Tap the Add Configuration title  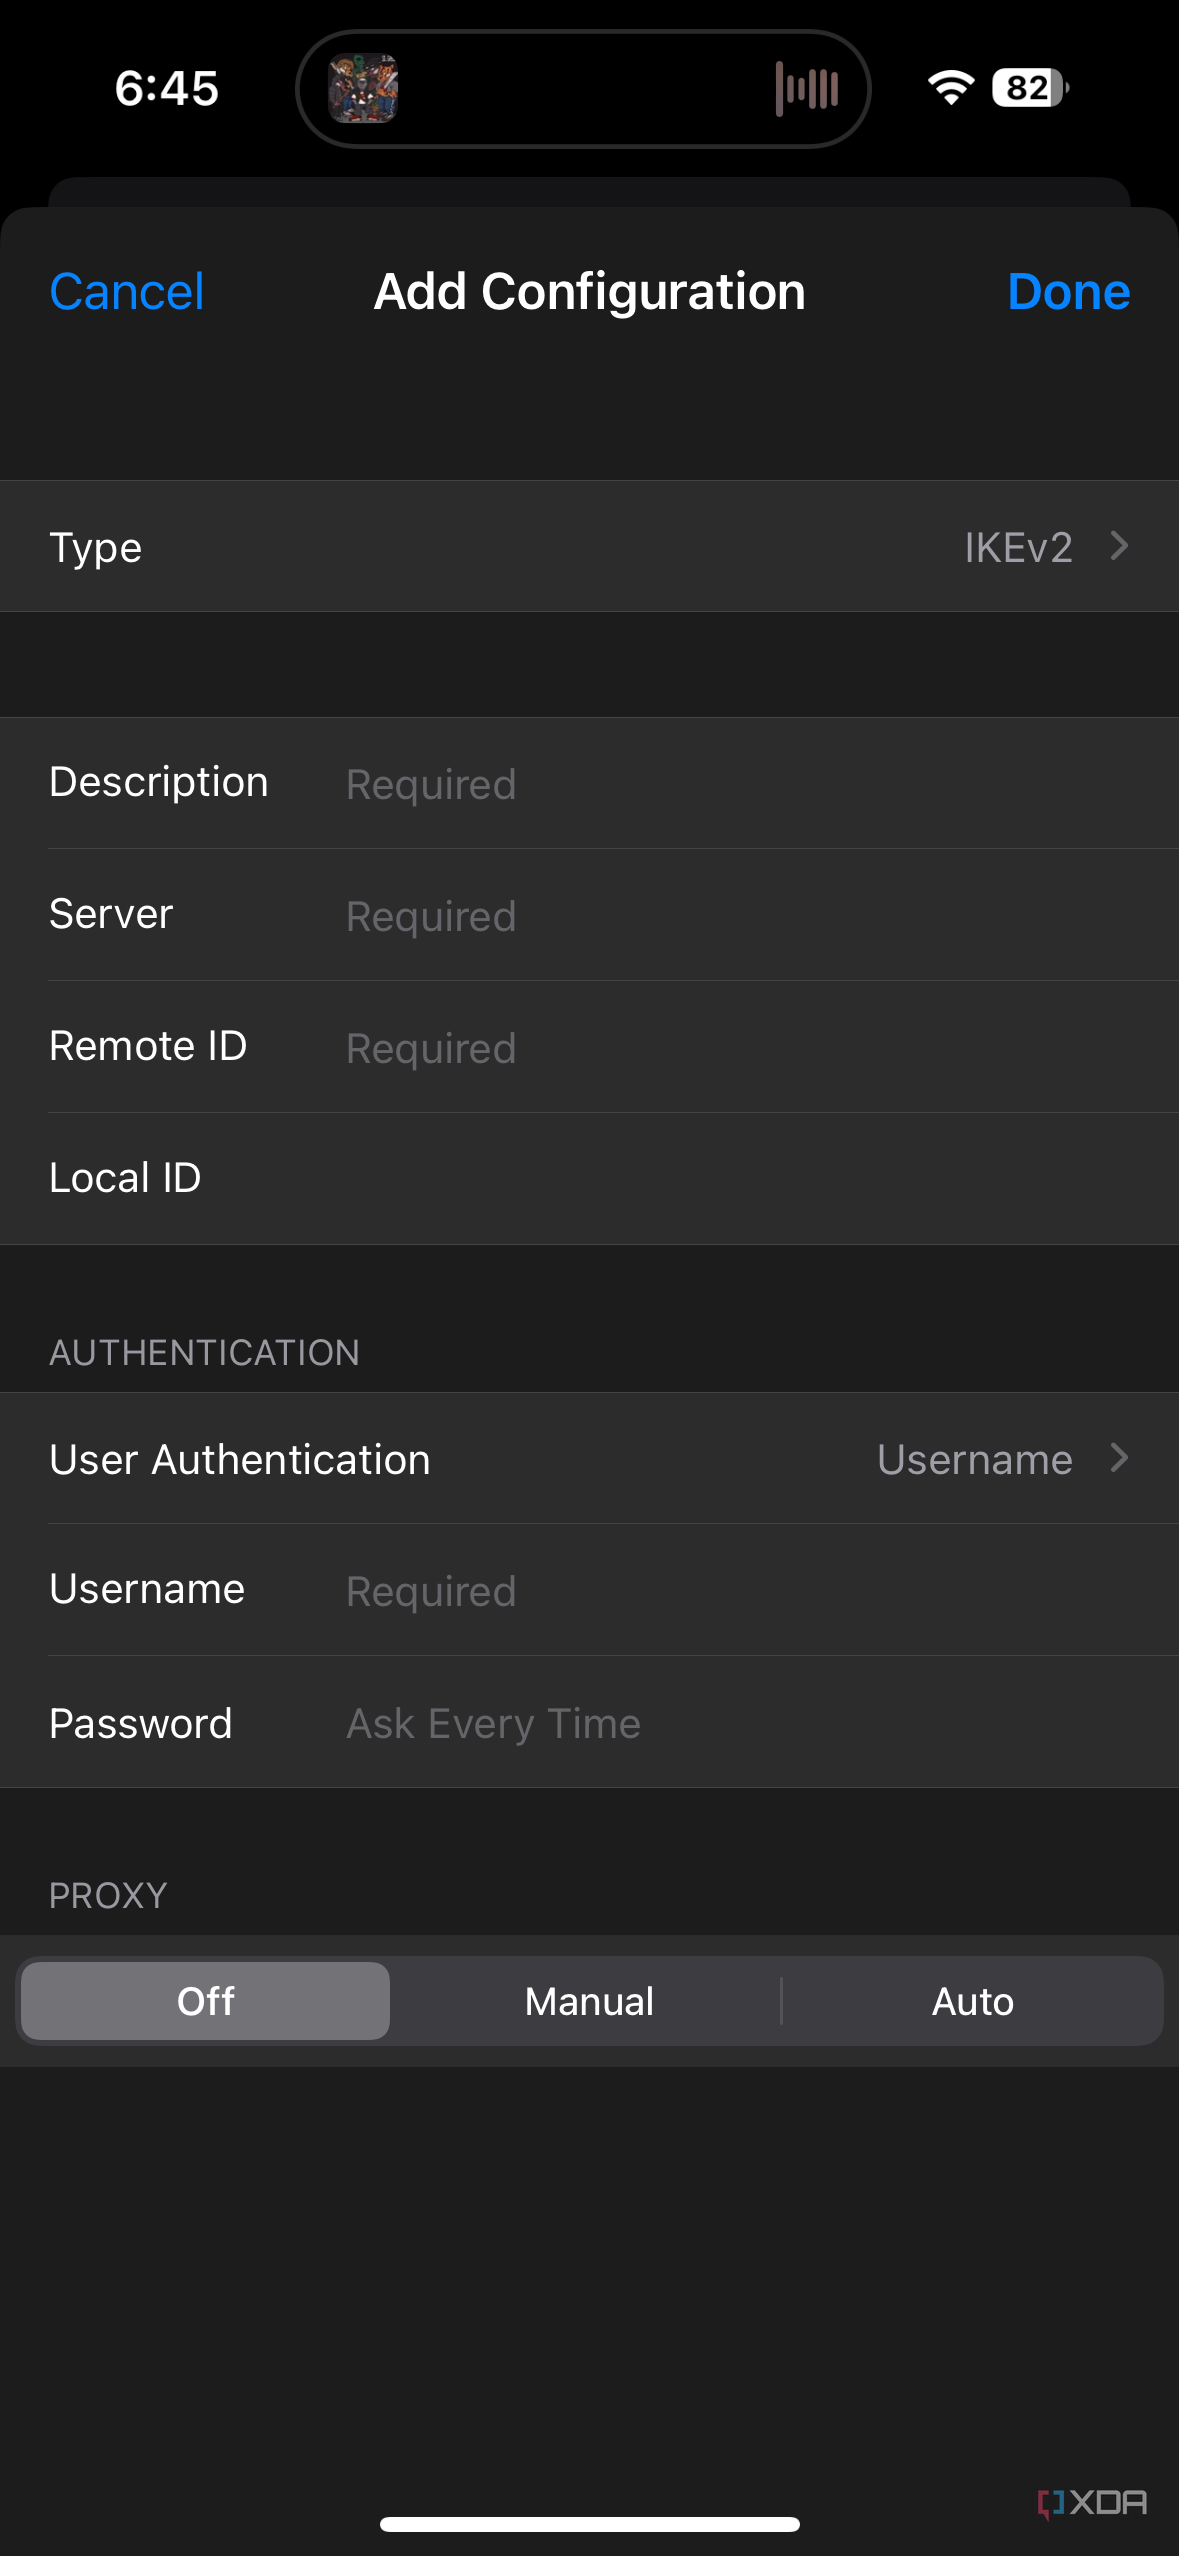tap(589, 292)
